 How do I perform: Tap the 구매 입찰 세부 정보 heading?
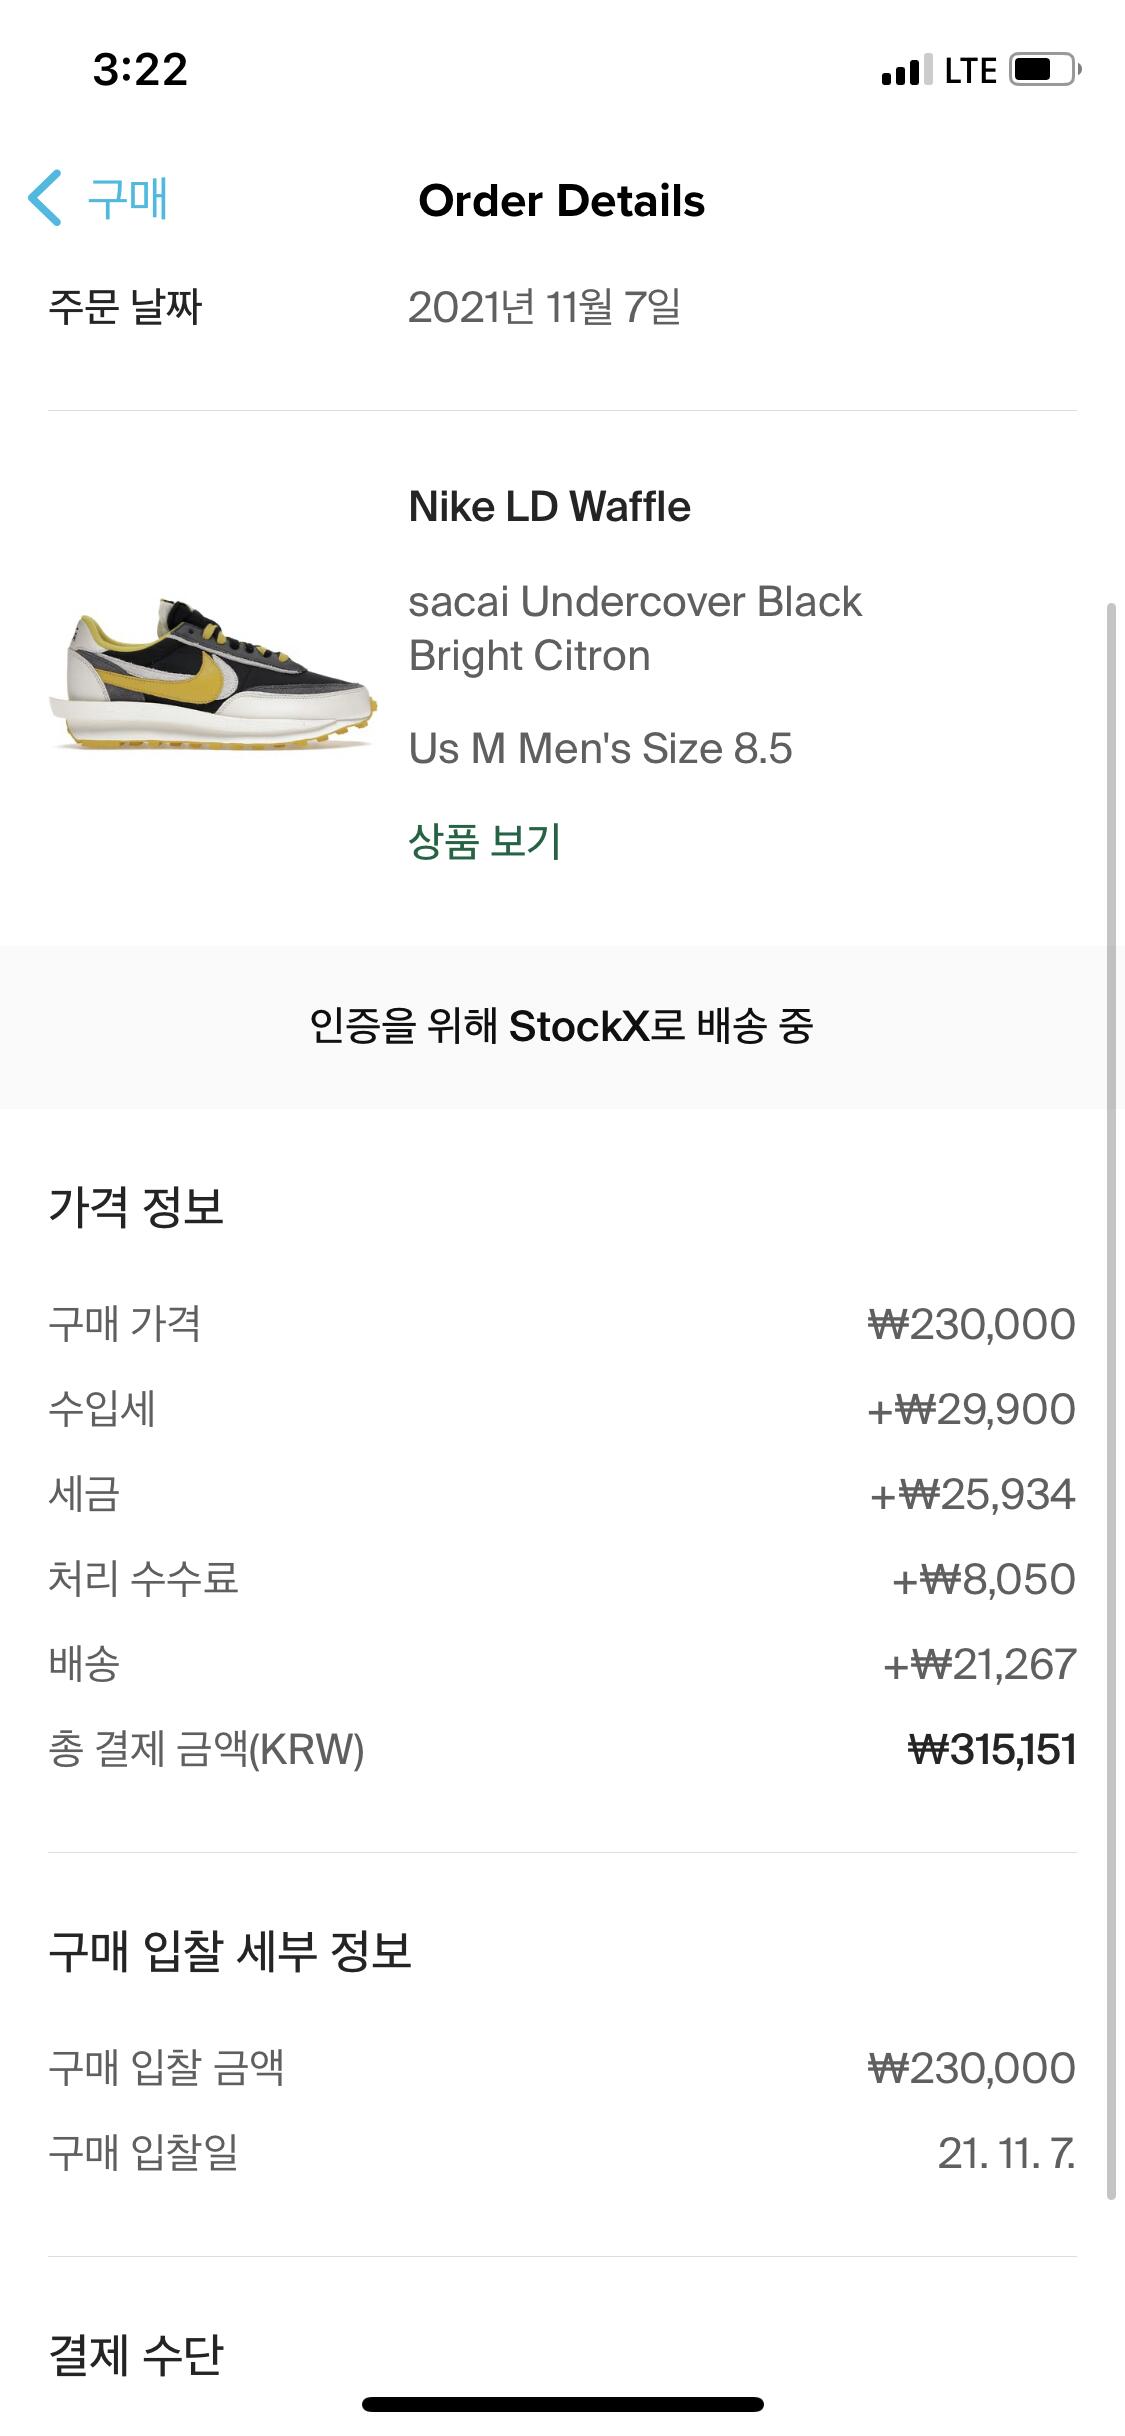coord(230,1951)
